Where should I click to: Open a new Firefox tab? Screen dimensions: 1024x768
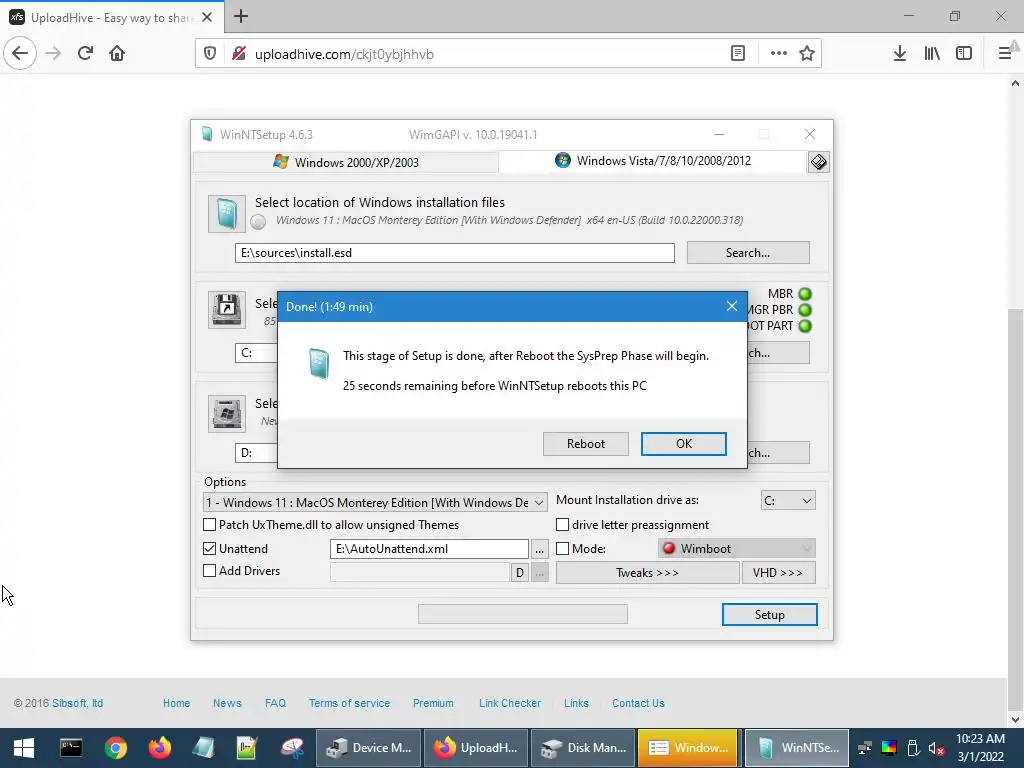[x=241, y=16]
